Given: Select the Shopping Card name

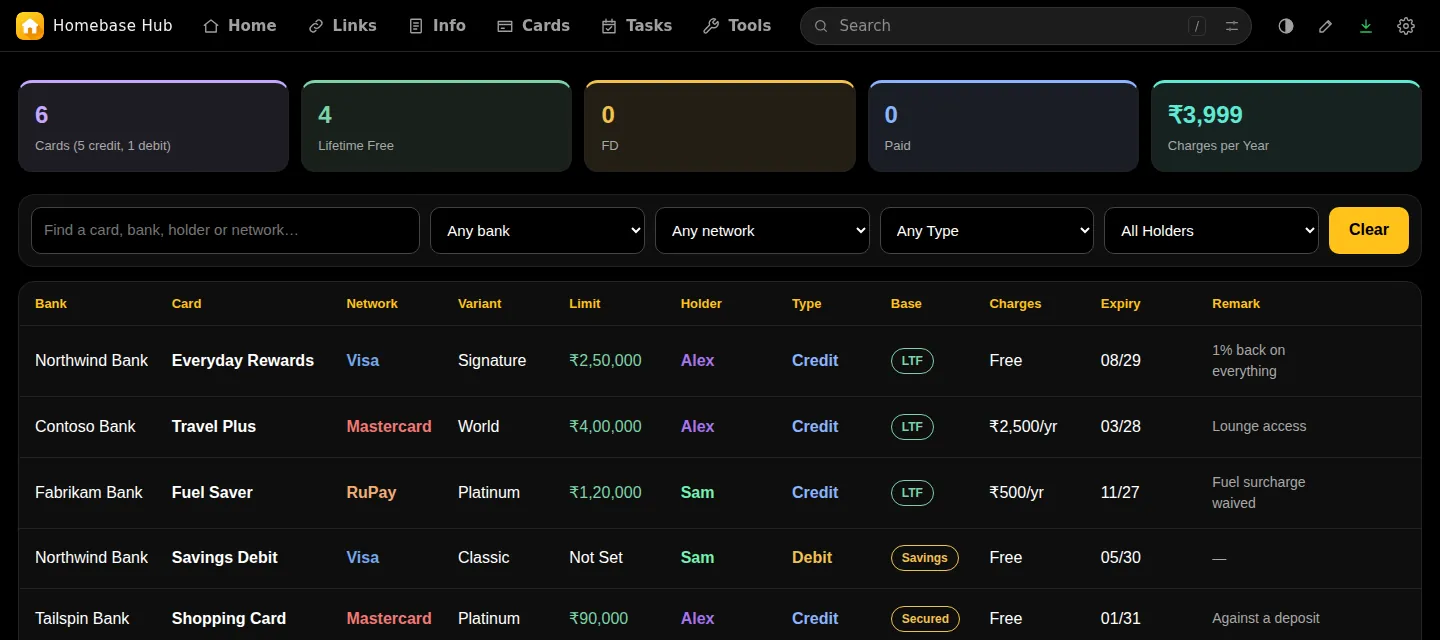Looking at the screenshot, I should click(229, 619).
